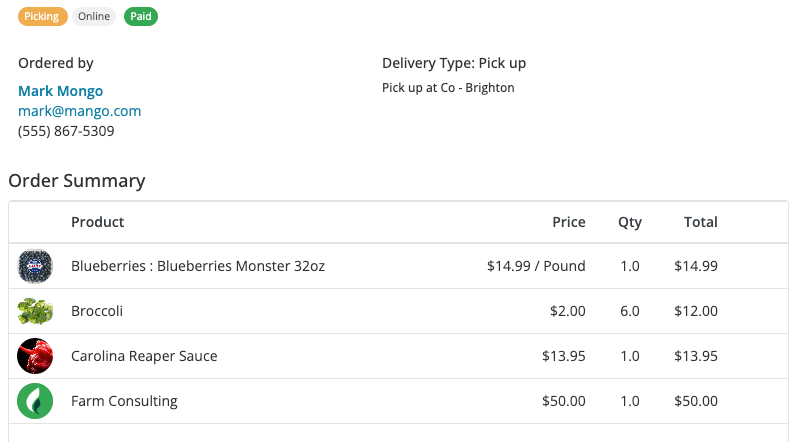The height and width of the screenshot is (442, 800).
Task: Select the Blueberries Monster 32oz product name
Action: 198,266
